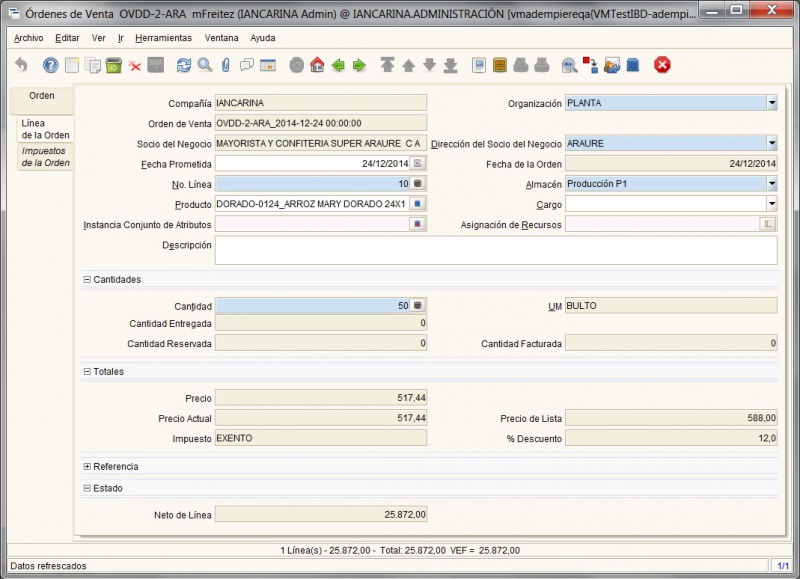The width and height of the screenshot is (800, 579).
Task: Open calculator button for Cantidad
Action: pos(418,306)
